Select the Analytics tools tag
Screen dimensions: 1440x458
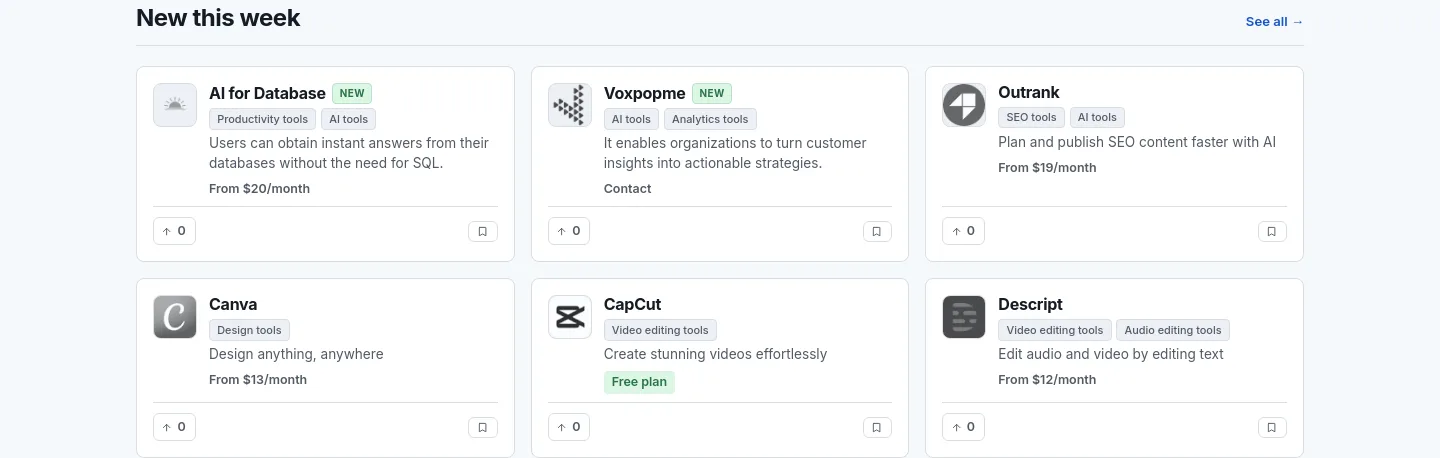pos(710,119)
